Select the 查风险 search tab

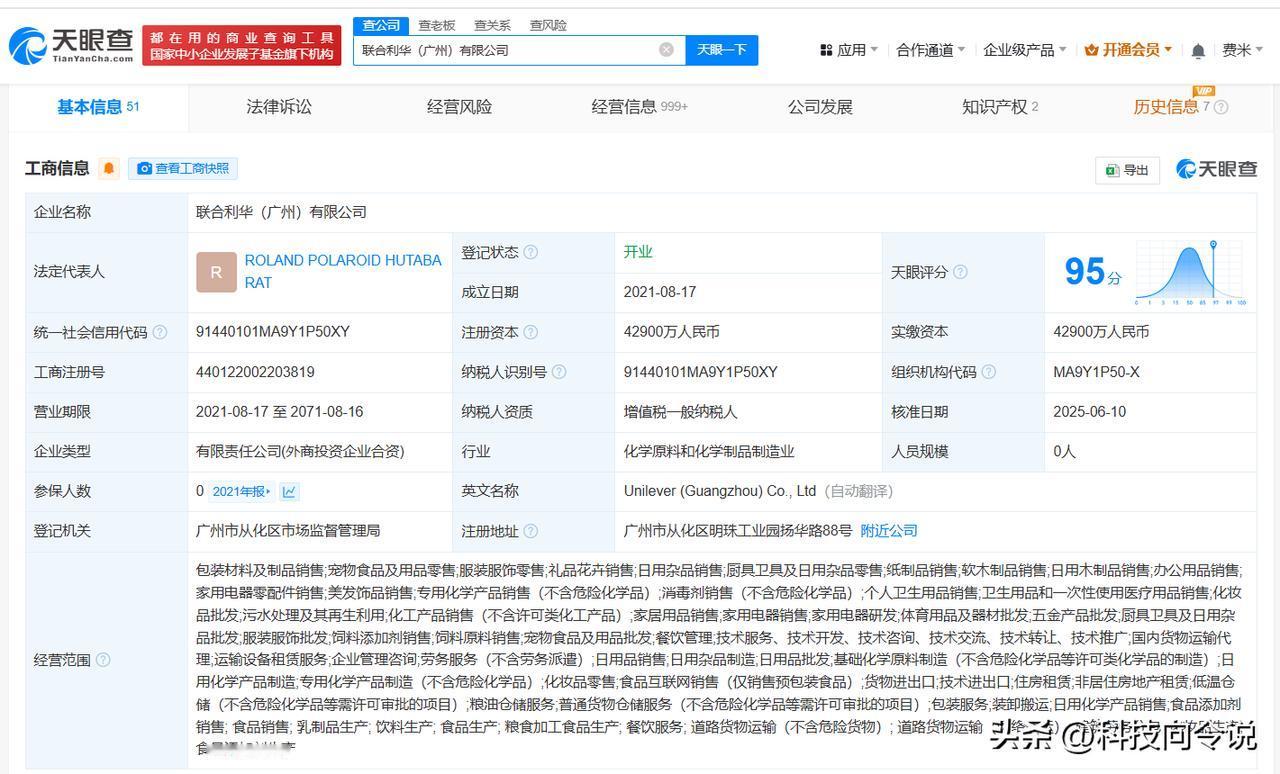(548, 25)
